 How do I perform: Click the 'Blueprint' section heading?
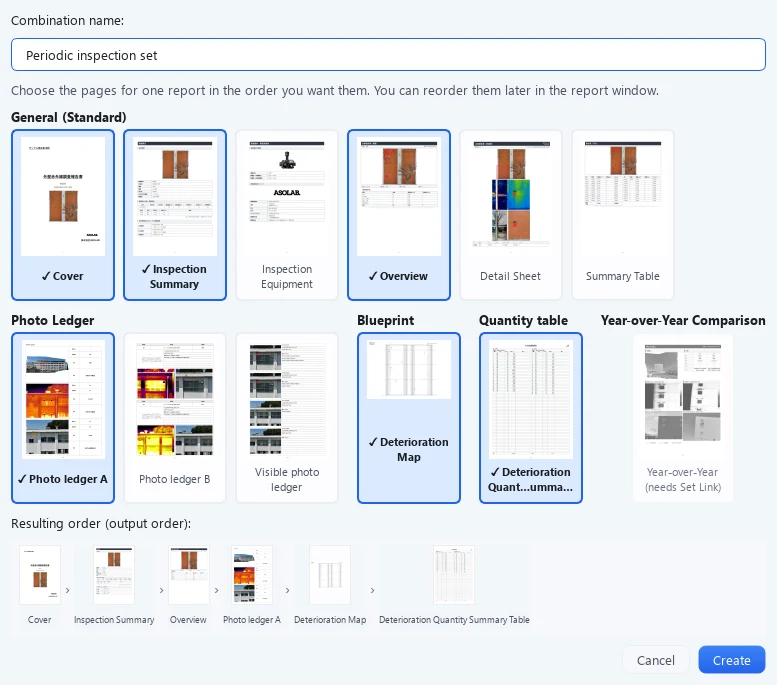(386, 320)
